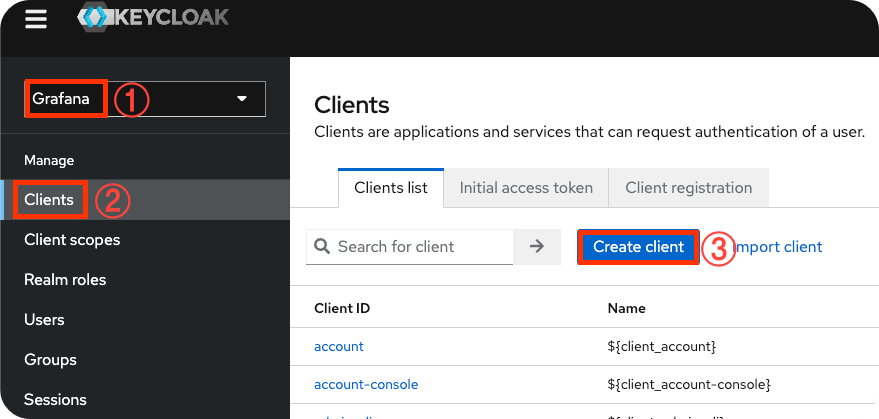Click the Name column header
Image resolution: width=879 pixels, height=419 pixels.
(626, 308)
